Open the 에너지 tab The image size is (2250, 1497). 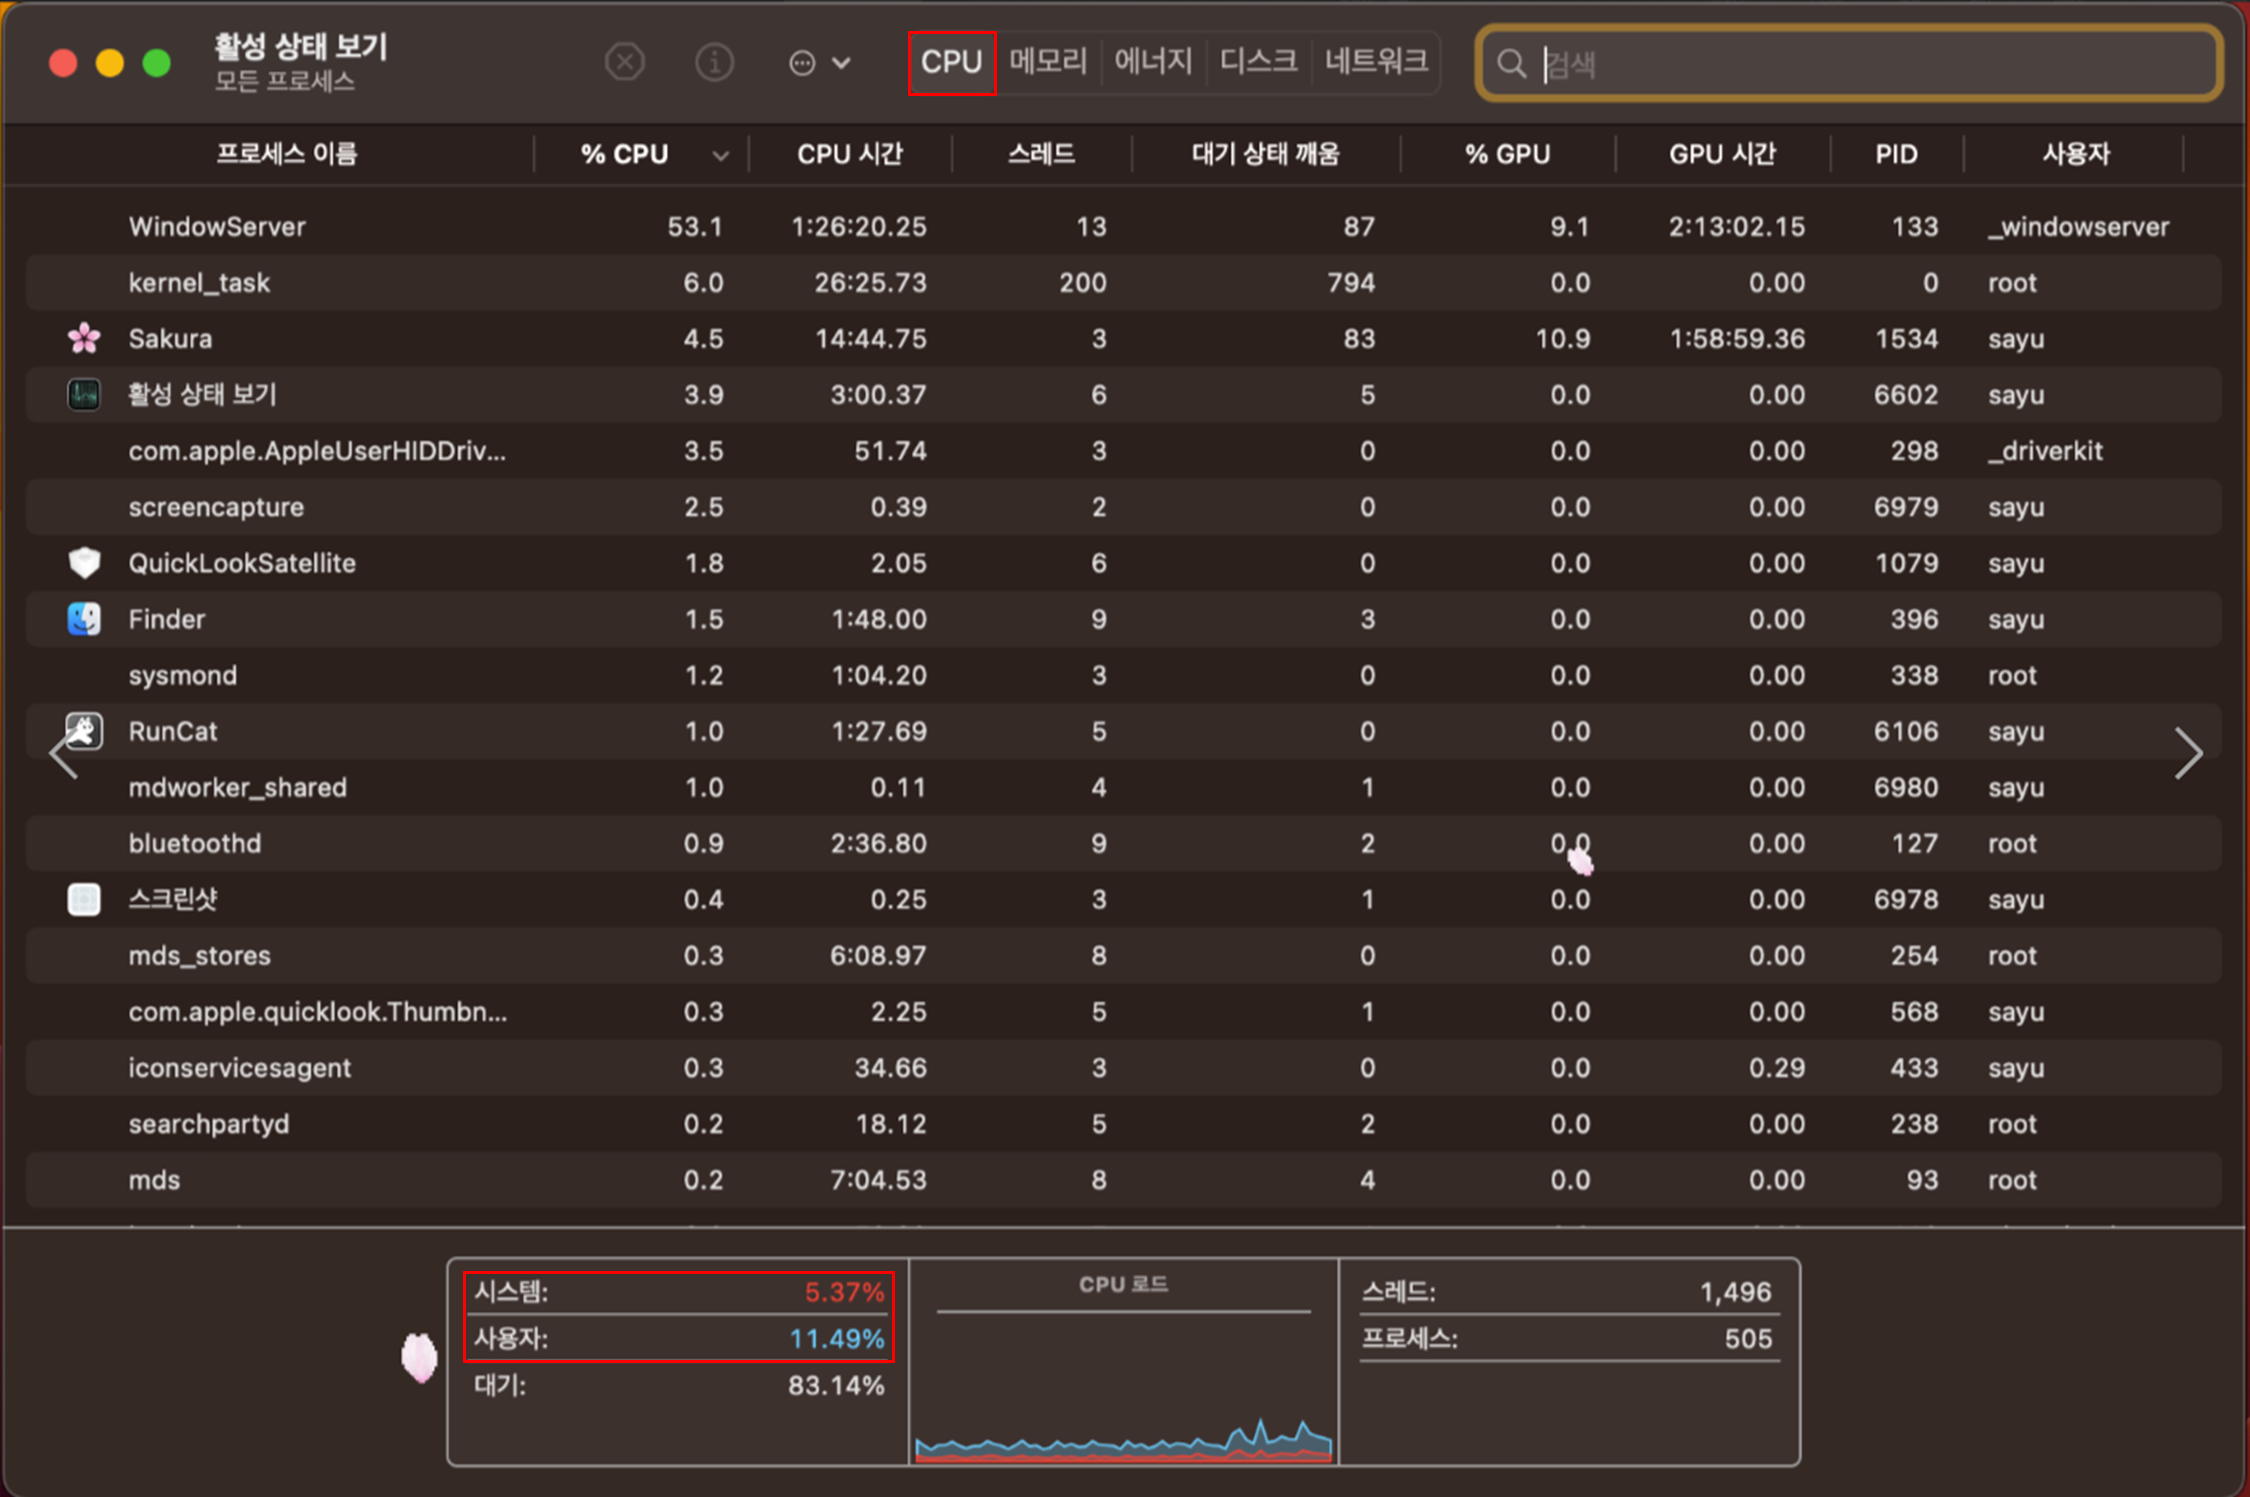pos(1153,62)
